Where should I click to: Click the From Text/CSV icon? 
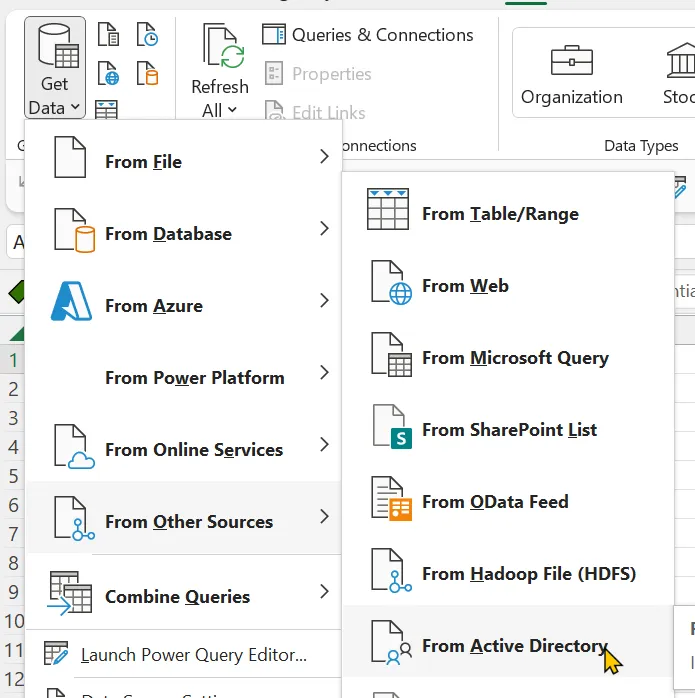click(108, 34)
